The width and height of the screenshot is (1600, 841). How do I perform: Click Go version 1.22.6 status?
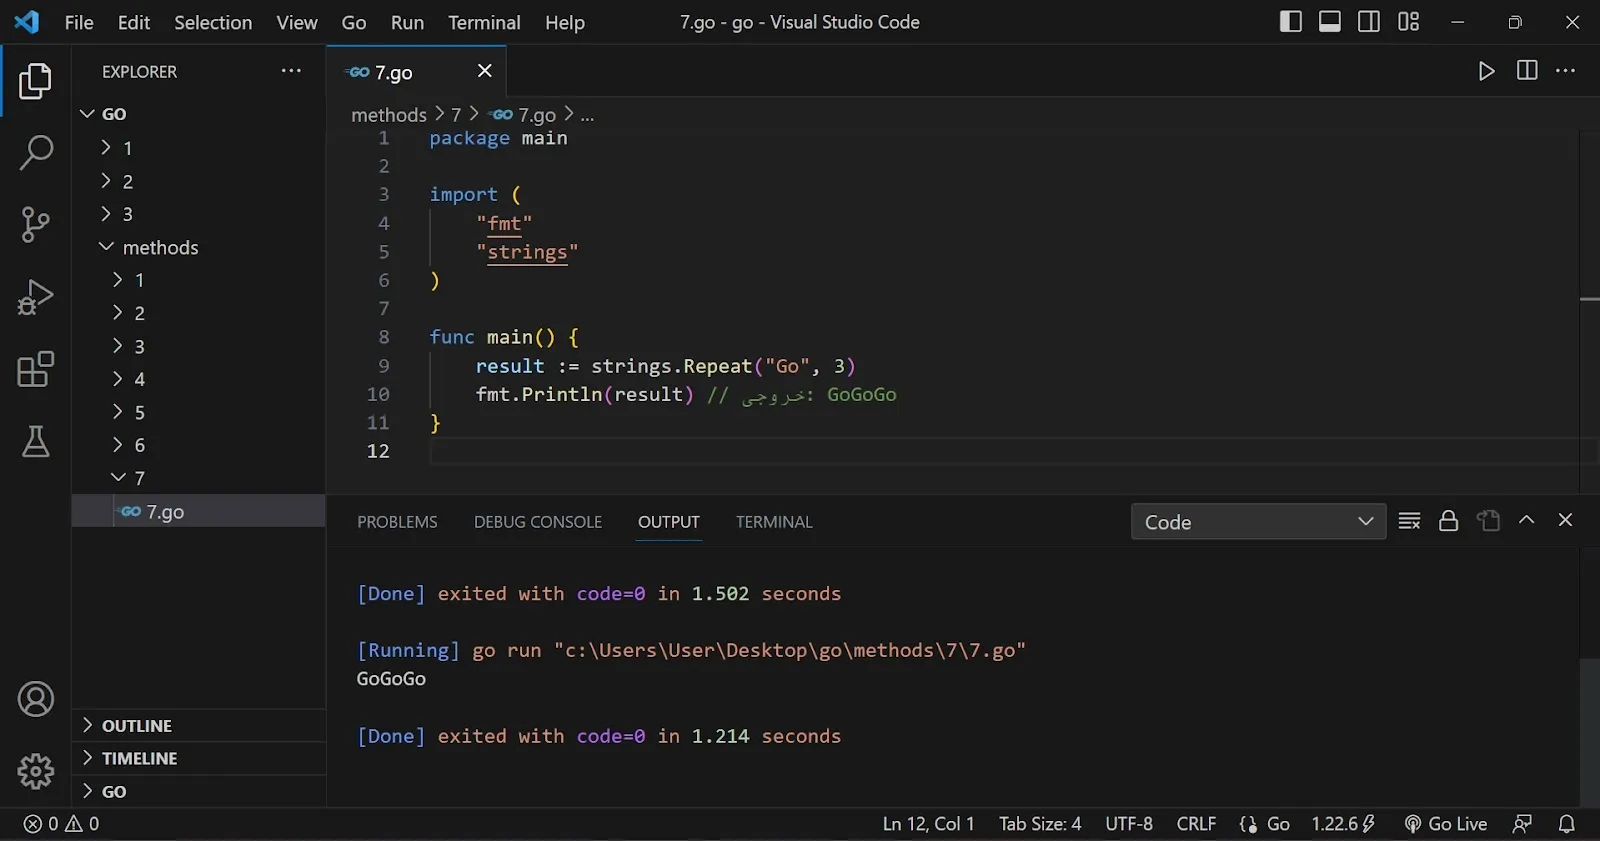pos(1343,824)
